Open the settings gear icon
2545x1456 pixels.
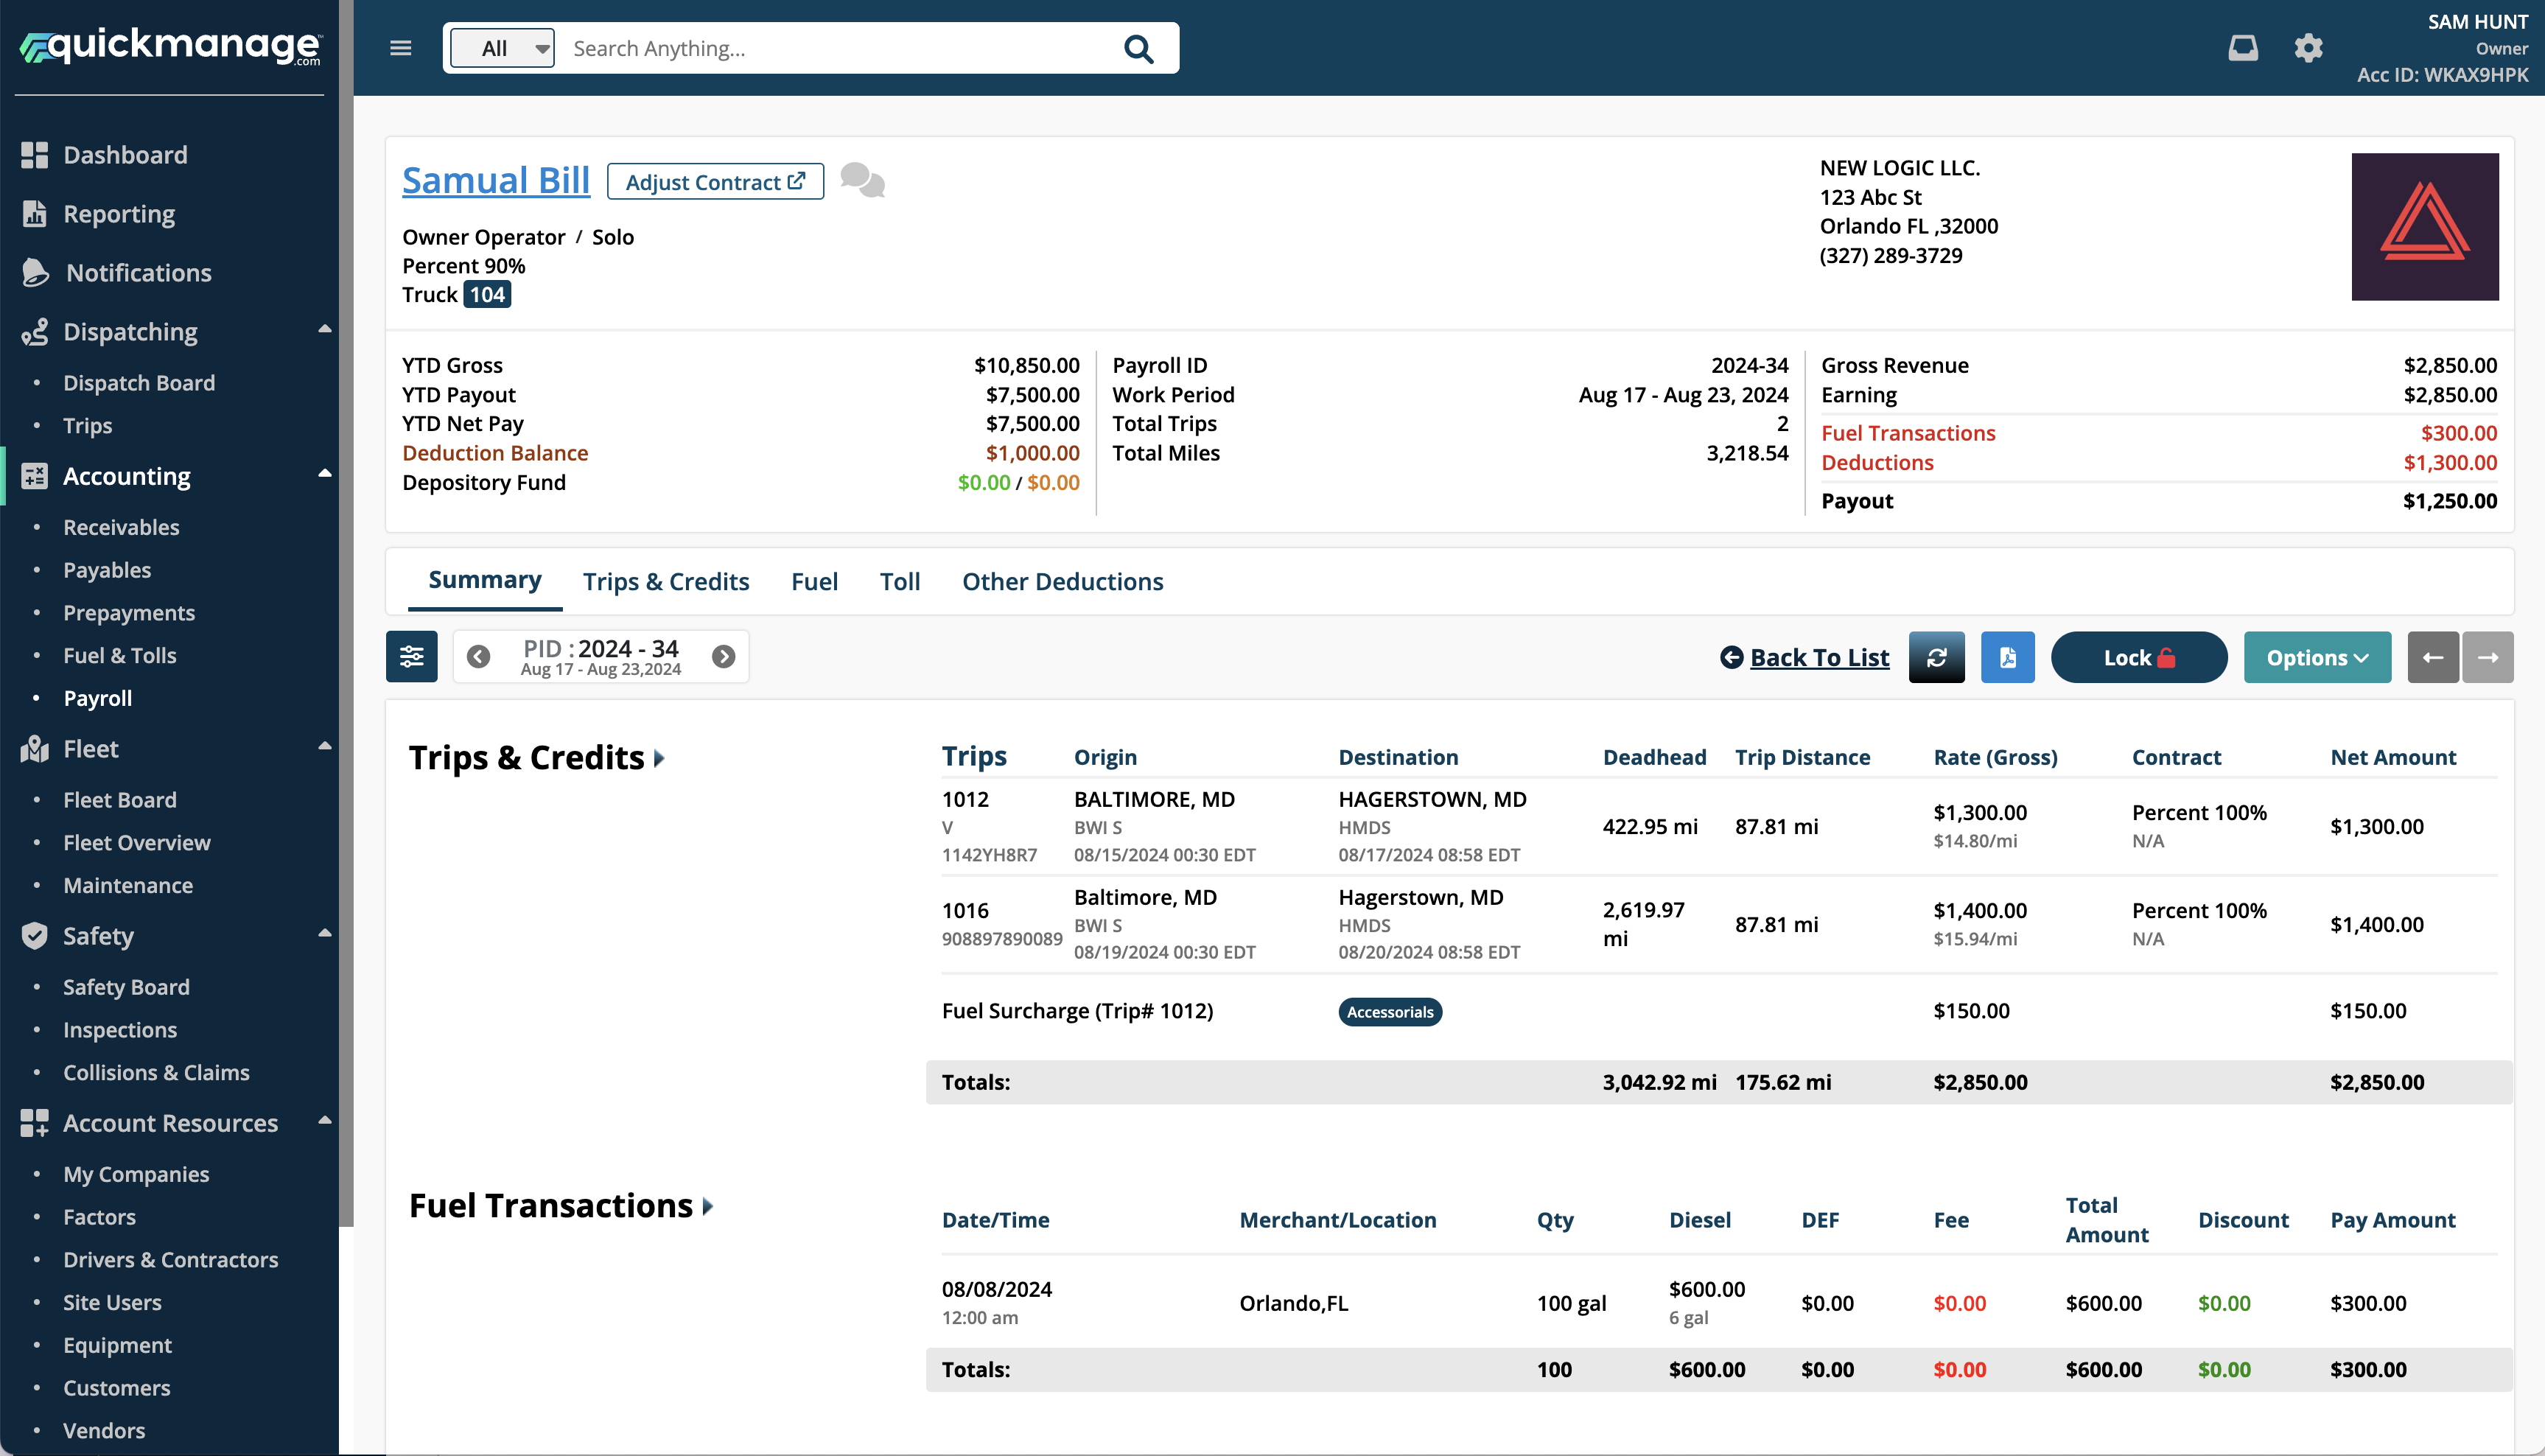tap(2308, 48)
